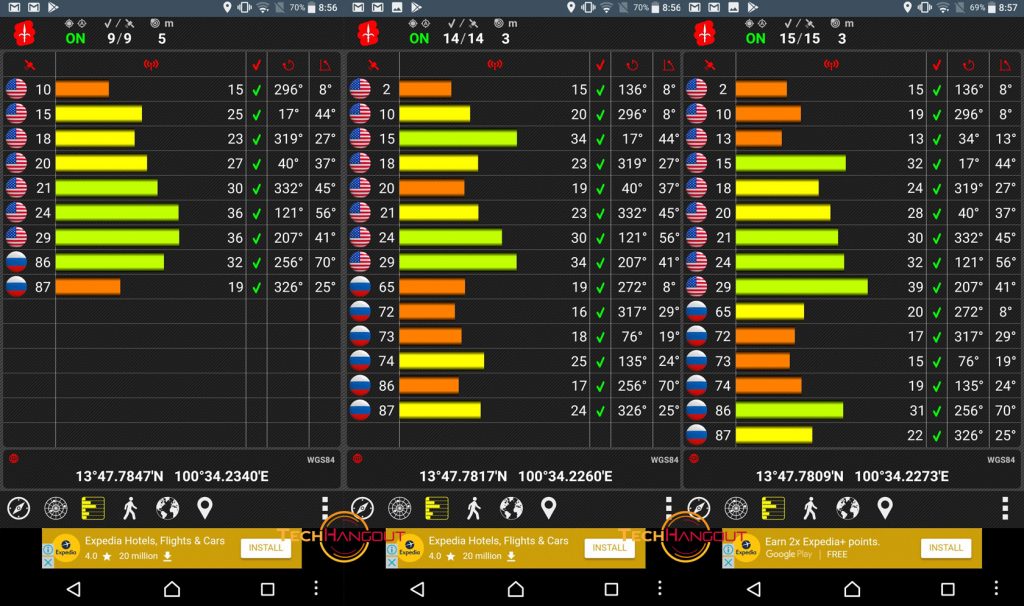Open sky radar view on the 15/15 screen
The width and height of the screenshot is (1024, 606).
click(x=735, y=508)
